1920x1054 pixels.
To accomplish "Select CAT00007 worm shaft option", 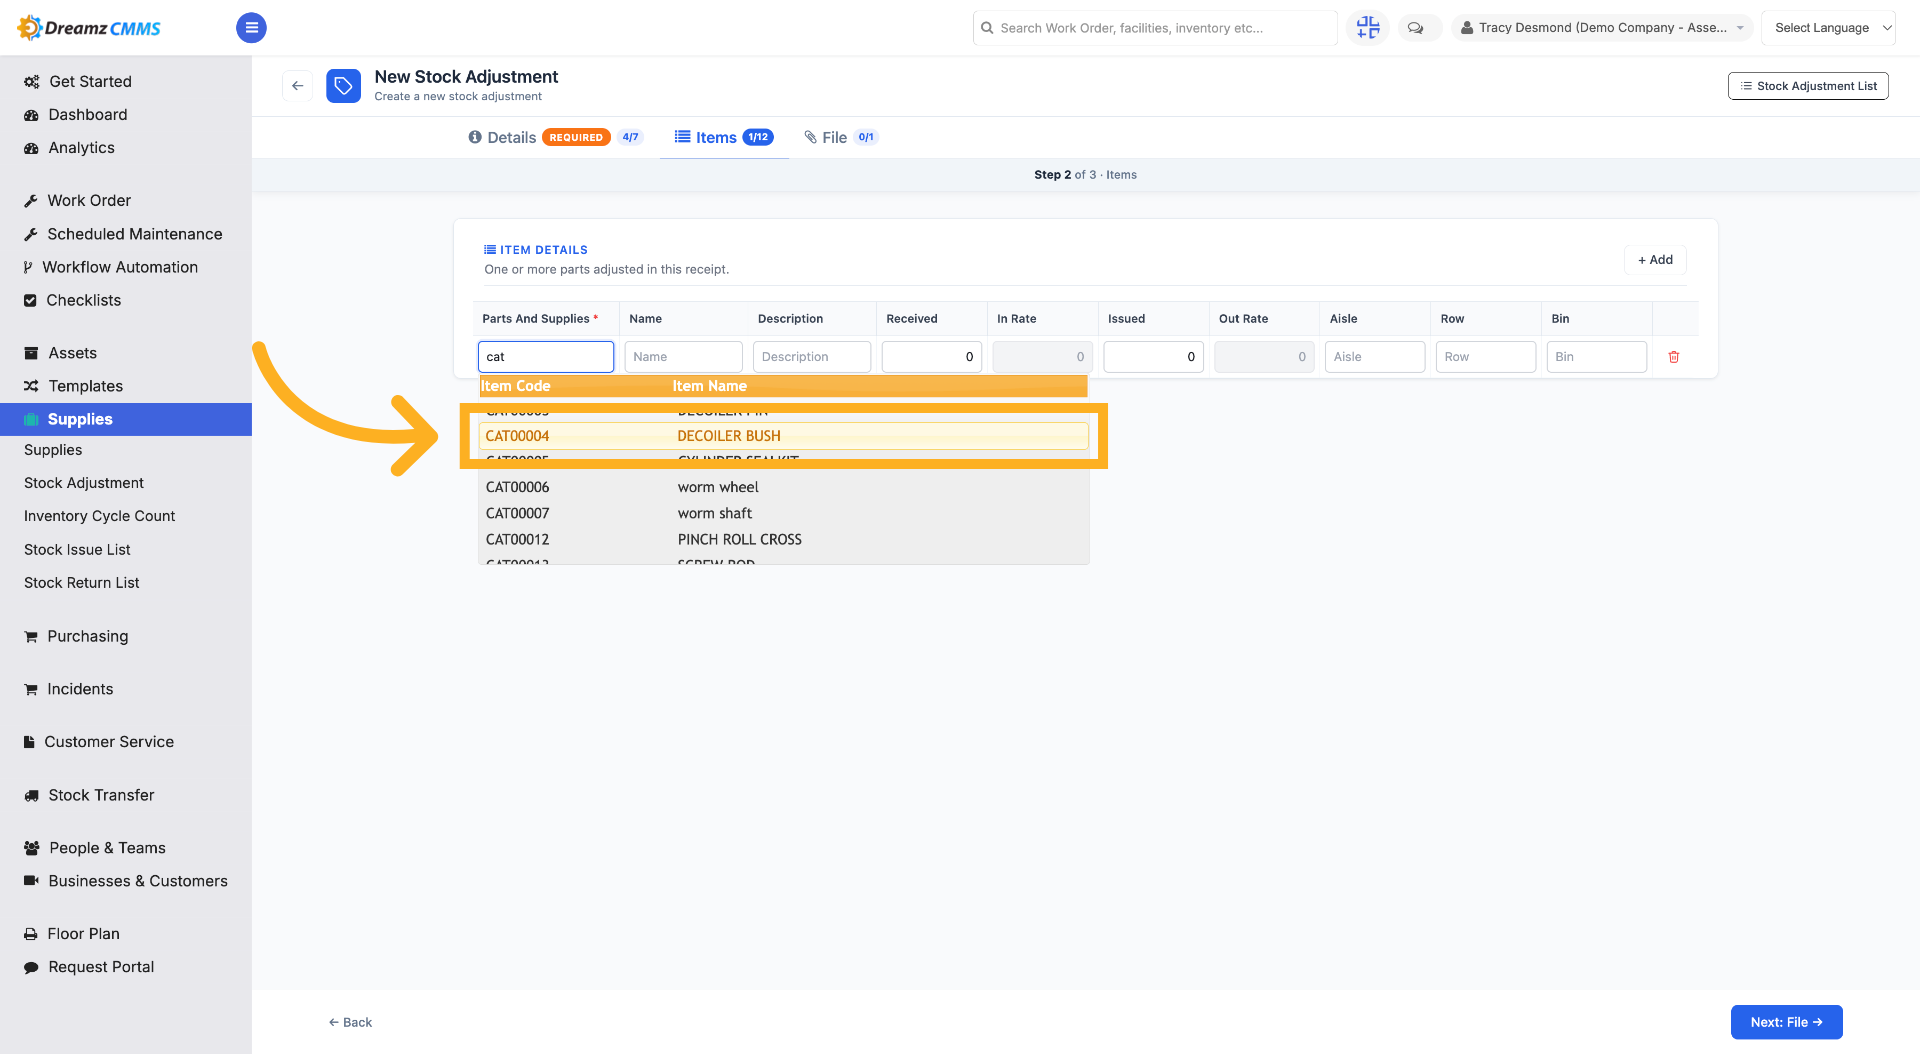I will pos(784,513).
